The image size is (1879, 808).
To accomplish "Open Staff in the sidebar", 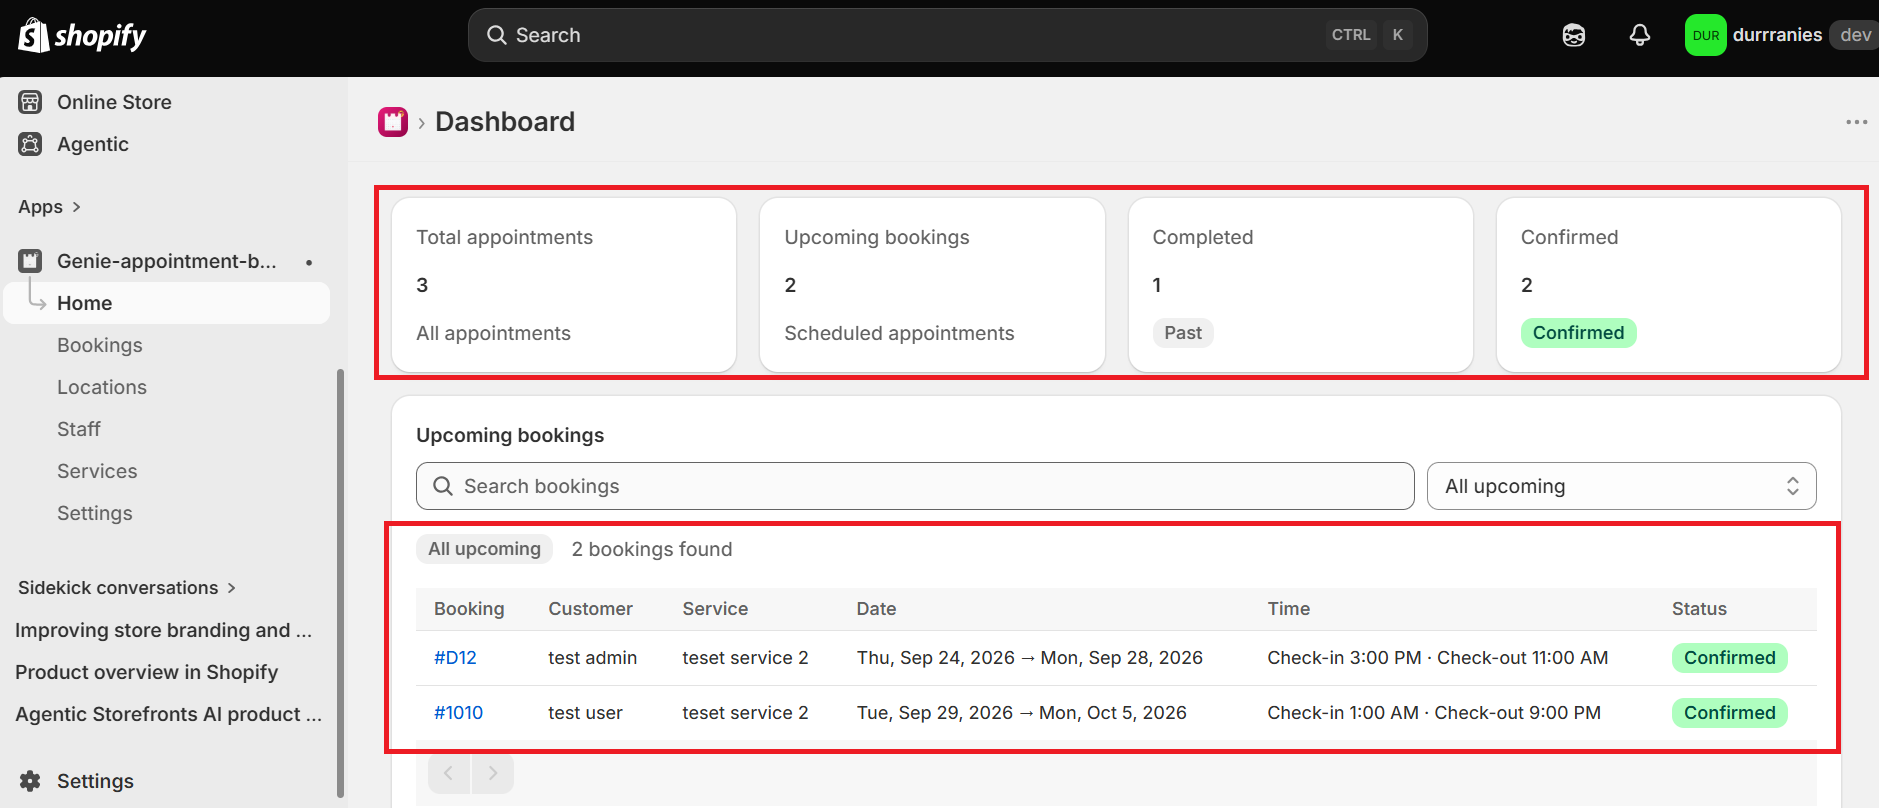I will pos(79,429).
